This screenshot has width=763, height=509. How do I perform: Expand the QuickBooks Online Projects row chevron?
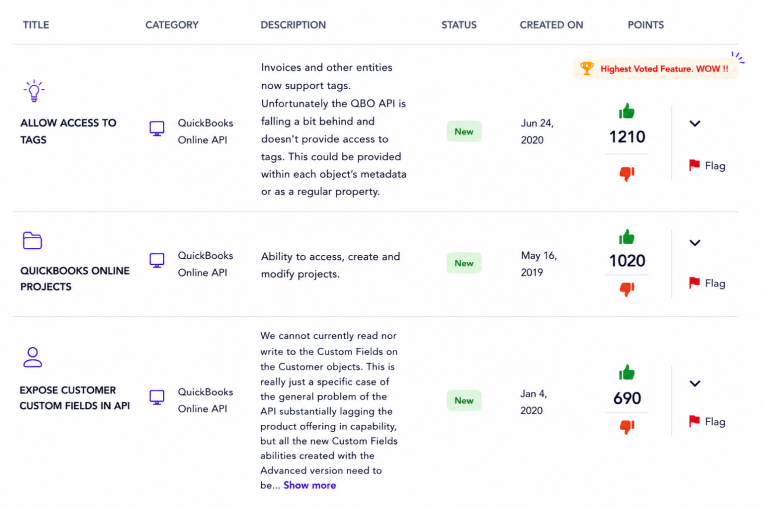pyautogui.click(x=695, y=243)
